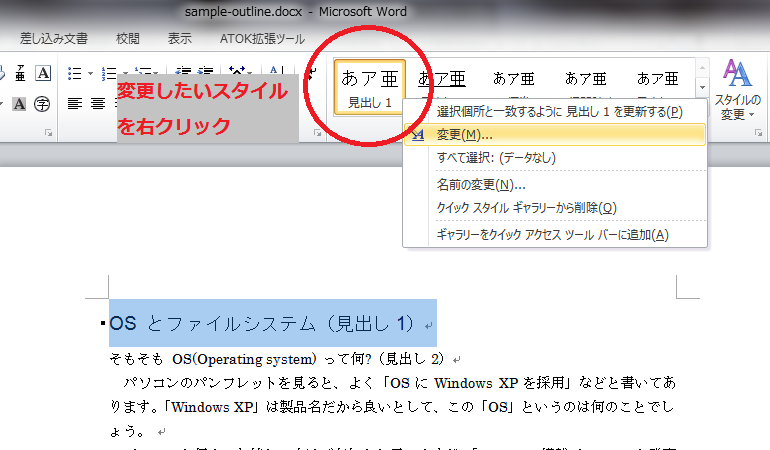Open the スタイルの変更 dropdown button
This screenshot has height=450, width=770.
(737, 90)
